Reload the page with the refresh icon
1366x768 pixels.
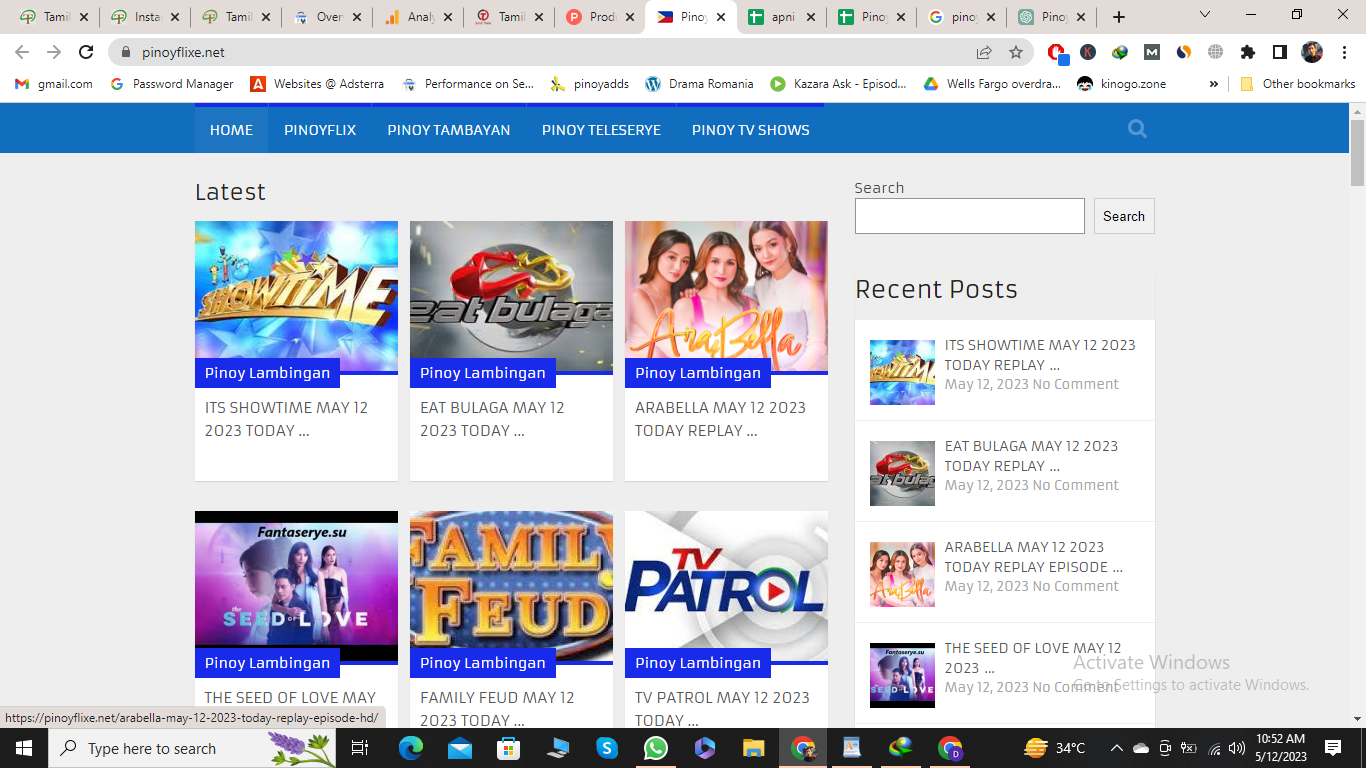pyautogui.click(x=86, y=52)
